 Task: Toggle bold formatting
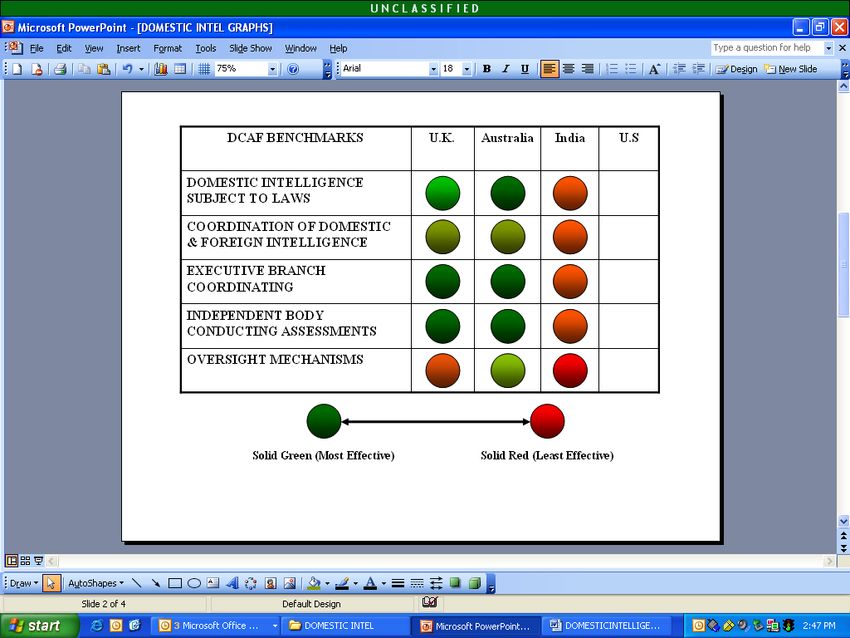[x=487, y=69]
